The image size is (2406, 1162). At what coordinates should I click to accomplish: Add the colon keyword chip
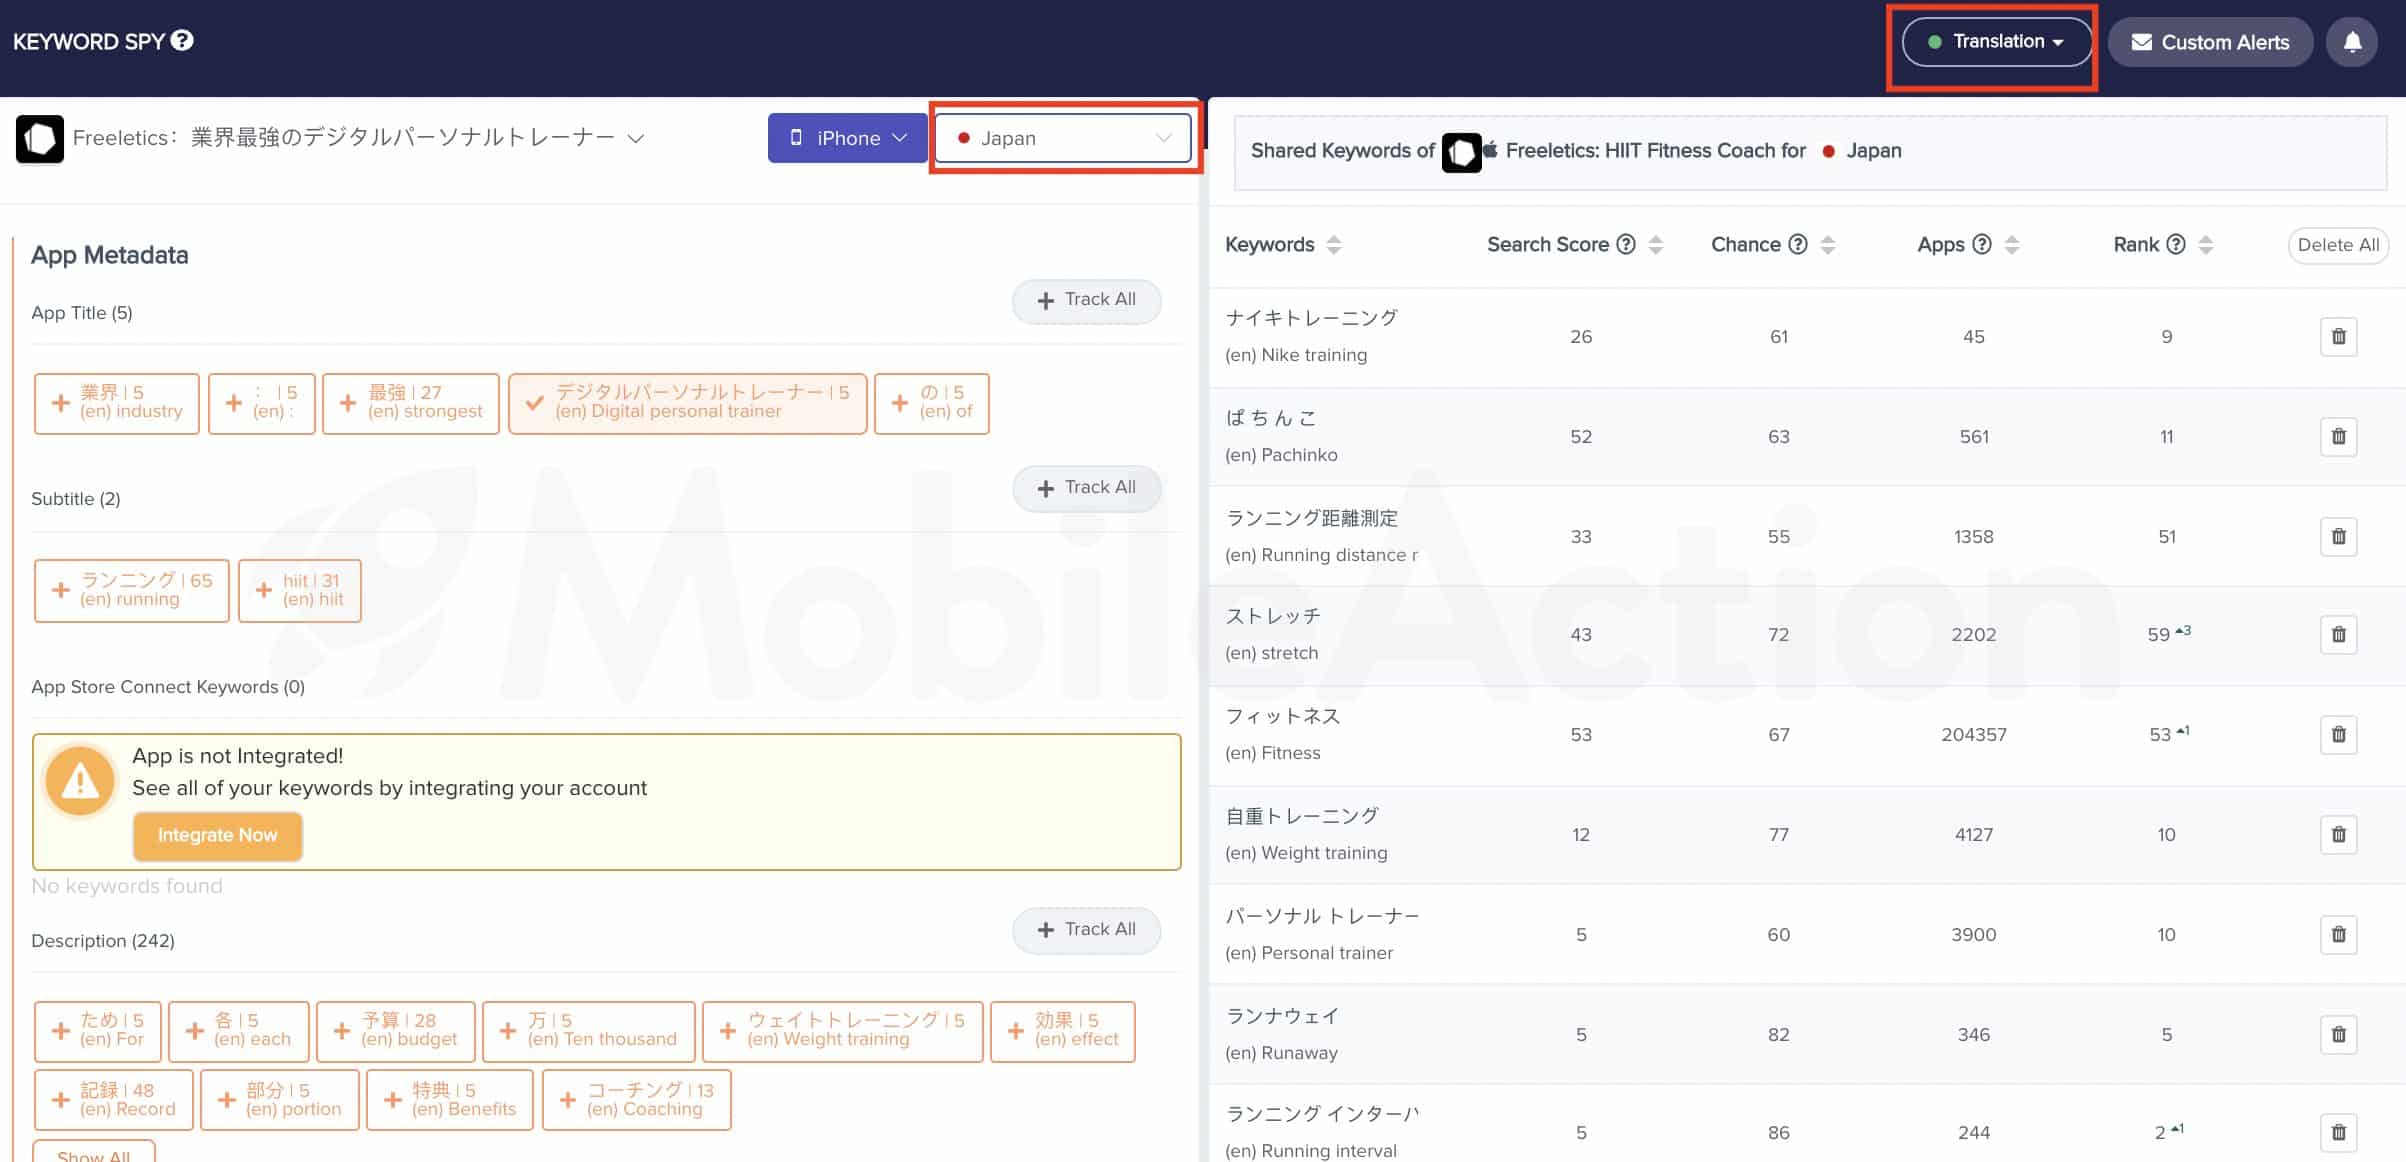click(262, 403)
